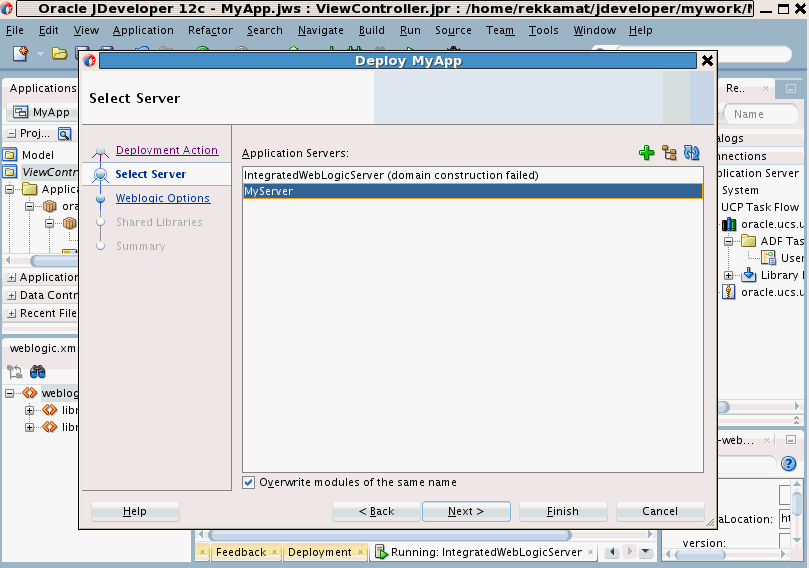
Task: Select MyServer in the Application Servers list
Action: click(473, 191)
